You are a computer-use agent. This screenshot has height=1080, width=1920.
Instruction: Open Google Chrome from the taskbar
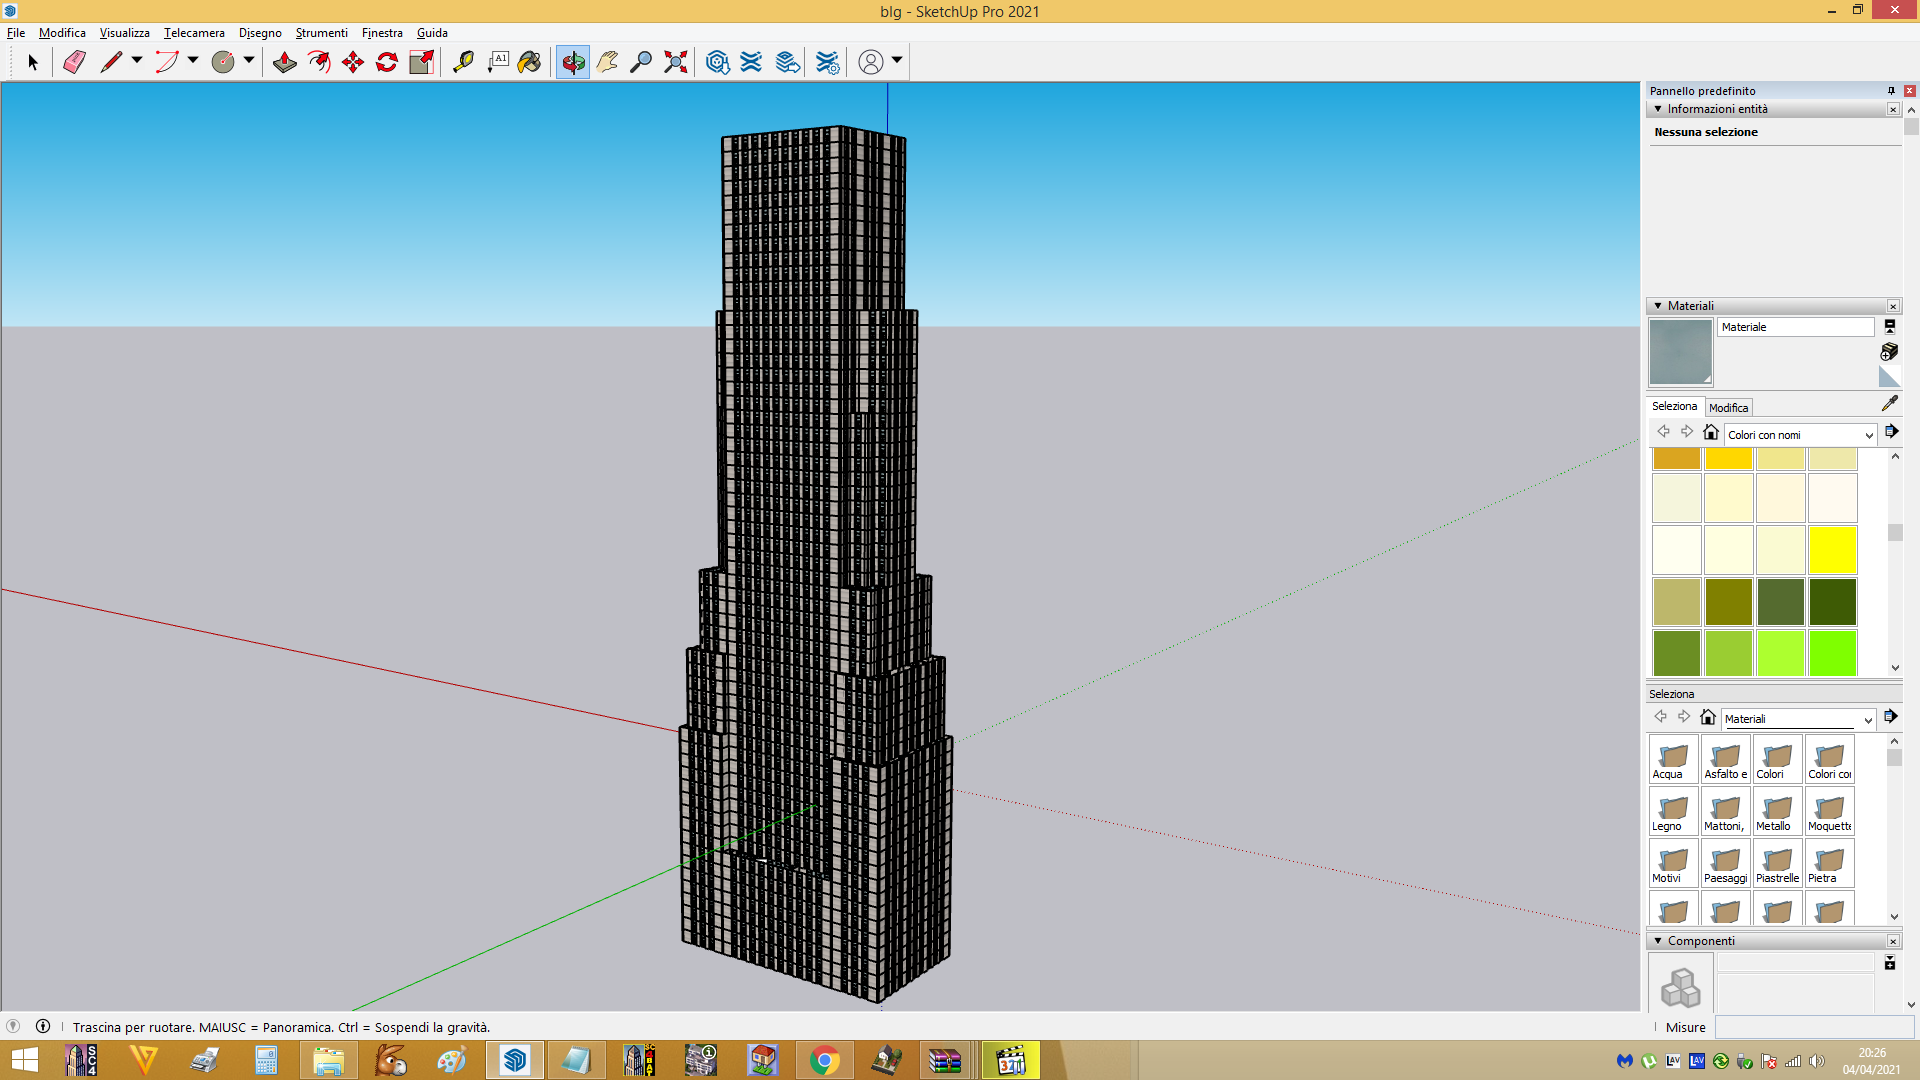click(x=825, y=1060)
